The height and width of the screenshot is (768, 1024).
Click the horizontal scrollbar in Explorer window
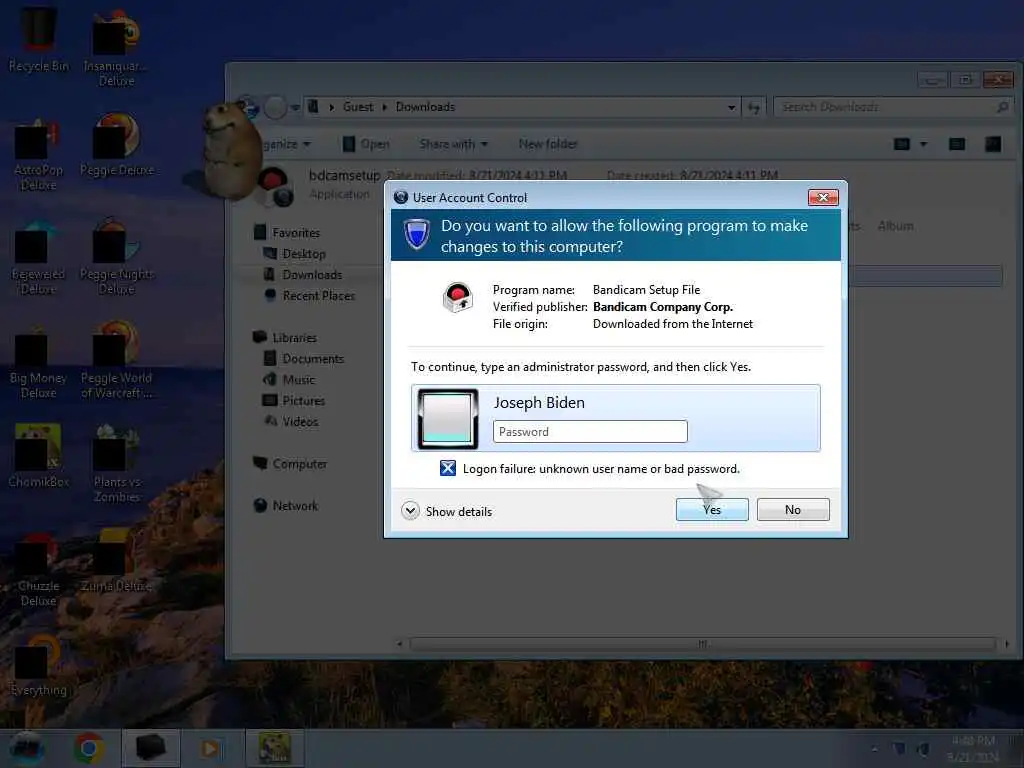tap(703, 644)
